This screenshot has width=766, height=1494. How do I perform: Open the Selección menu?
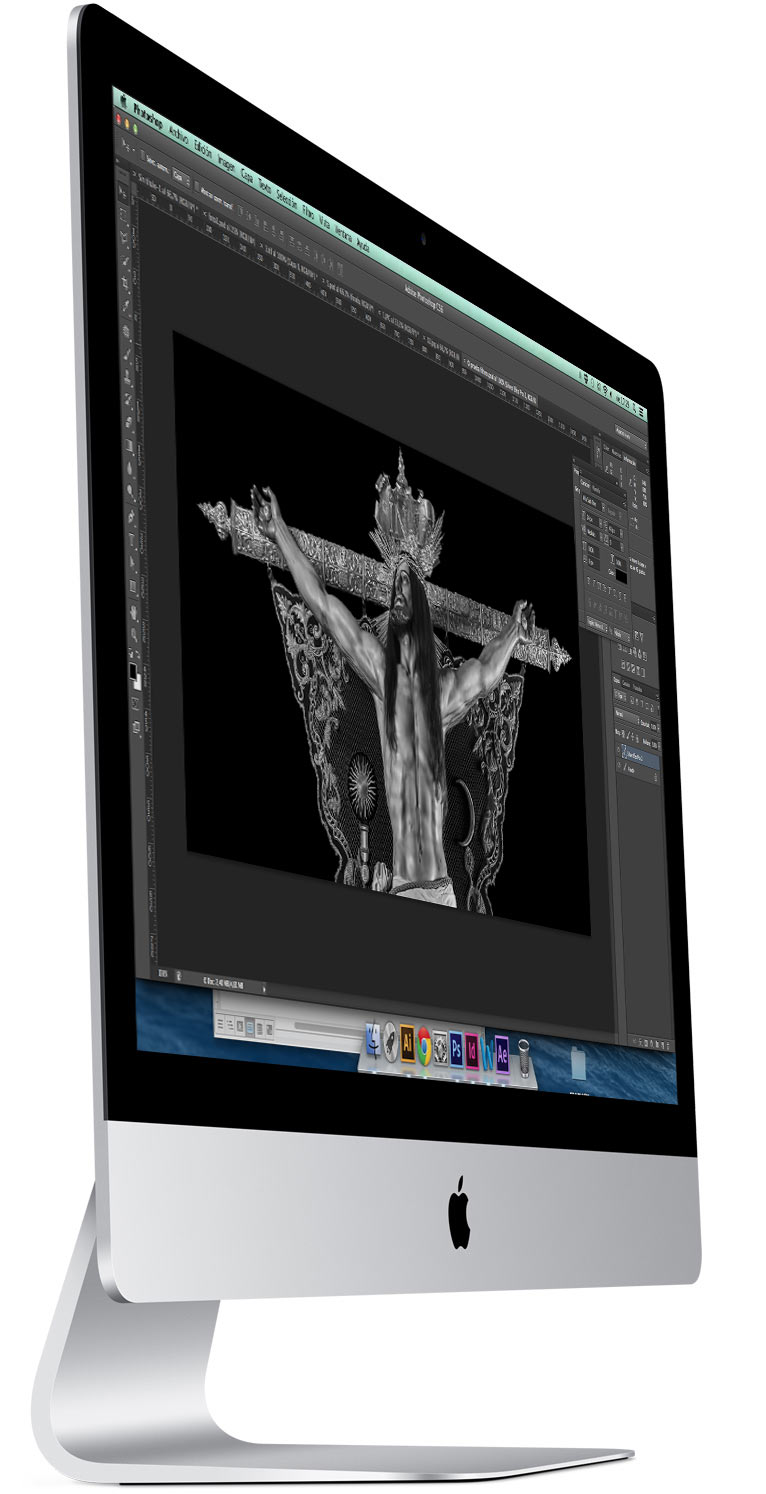click(286, 201)
